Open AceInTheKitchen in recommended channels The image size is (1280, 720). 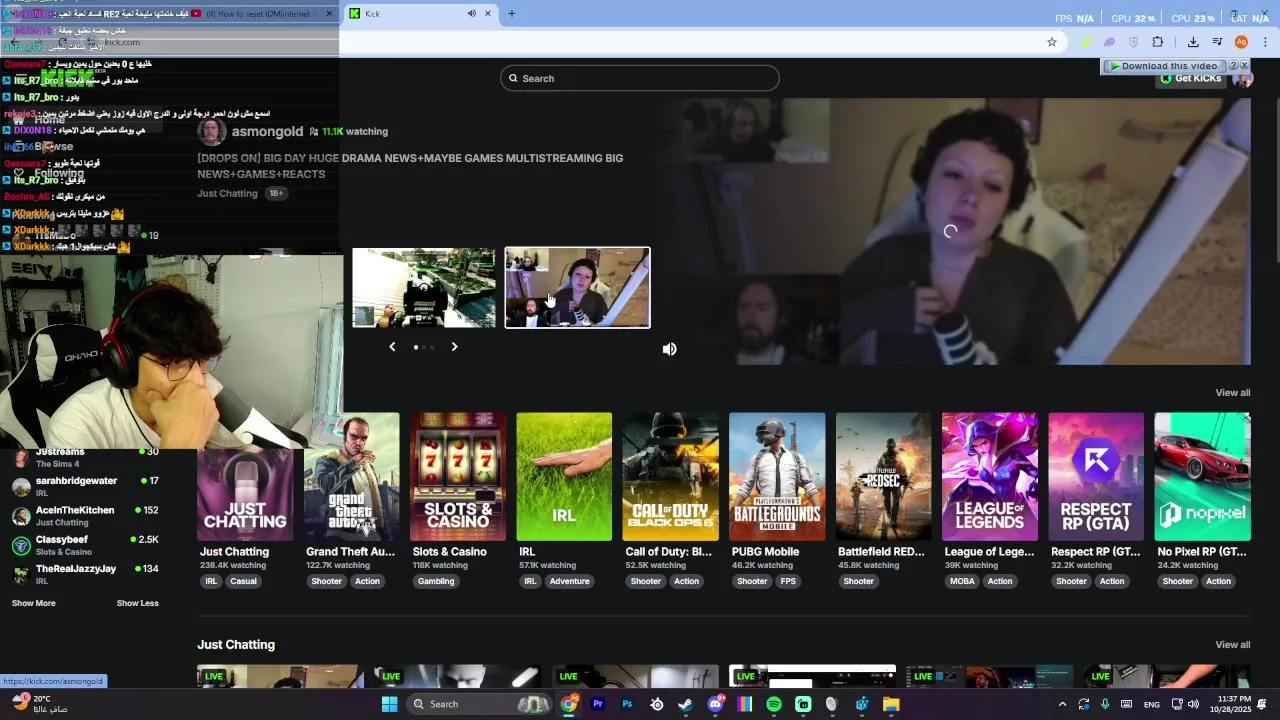point(85,516)
